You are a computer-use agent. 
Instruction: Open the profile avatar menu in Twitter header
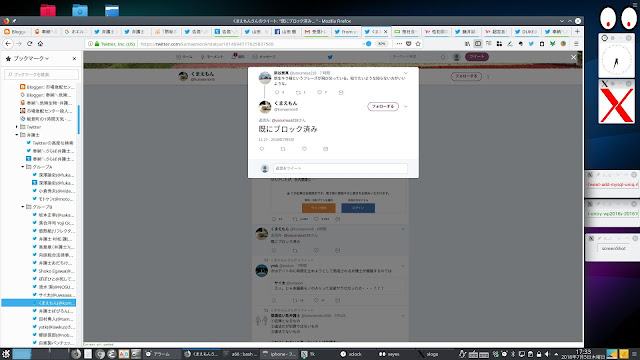457,57
